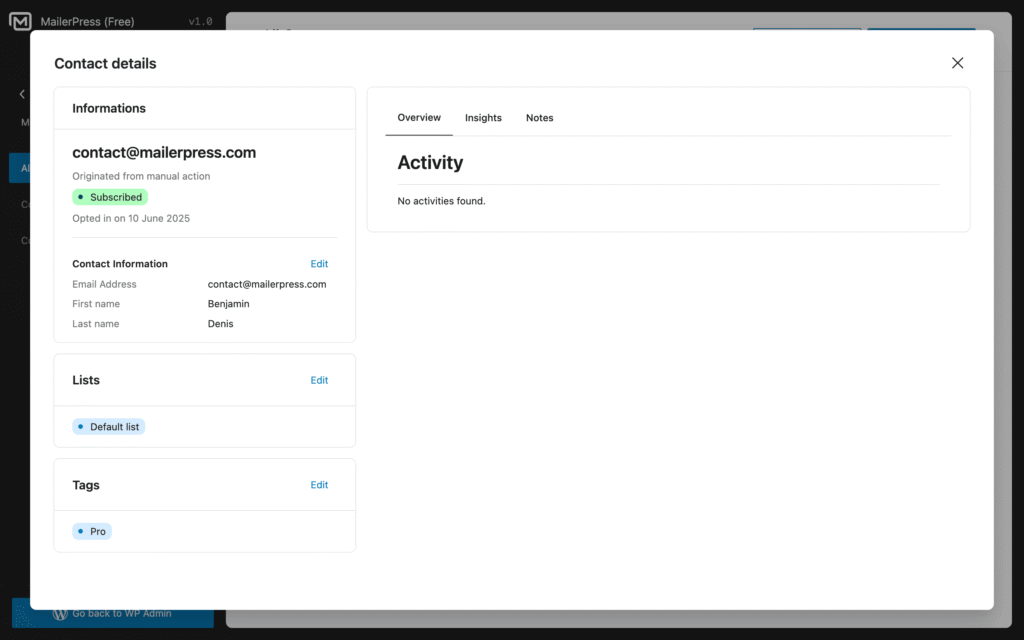Screen dimensions: 1024x640
Task: Select the Pro tag badge
Action: [92, 531]
